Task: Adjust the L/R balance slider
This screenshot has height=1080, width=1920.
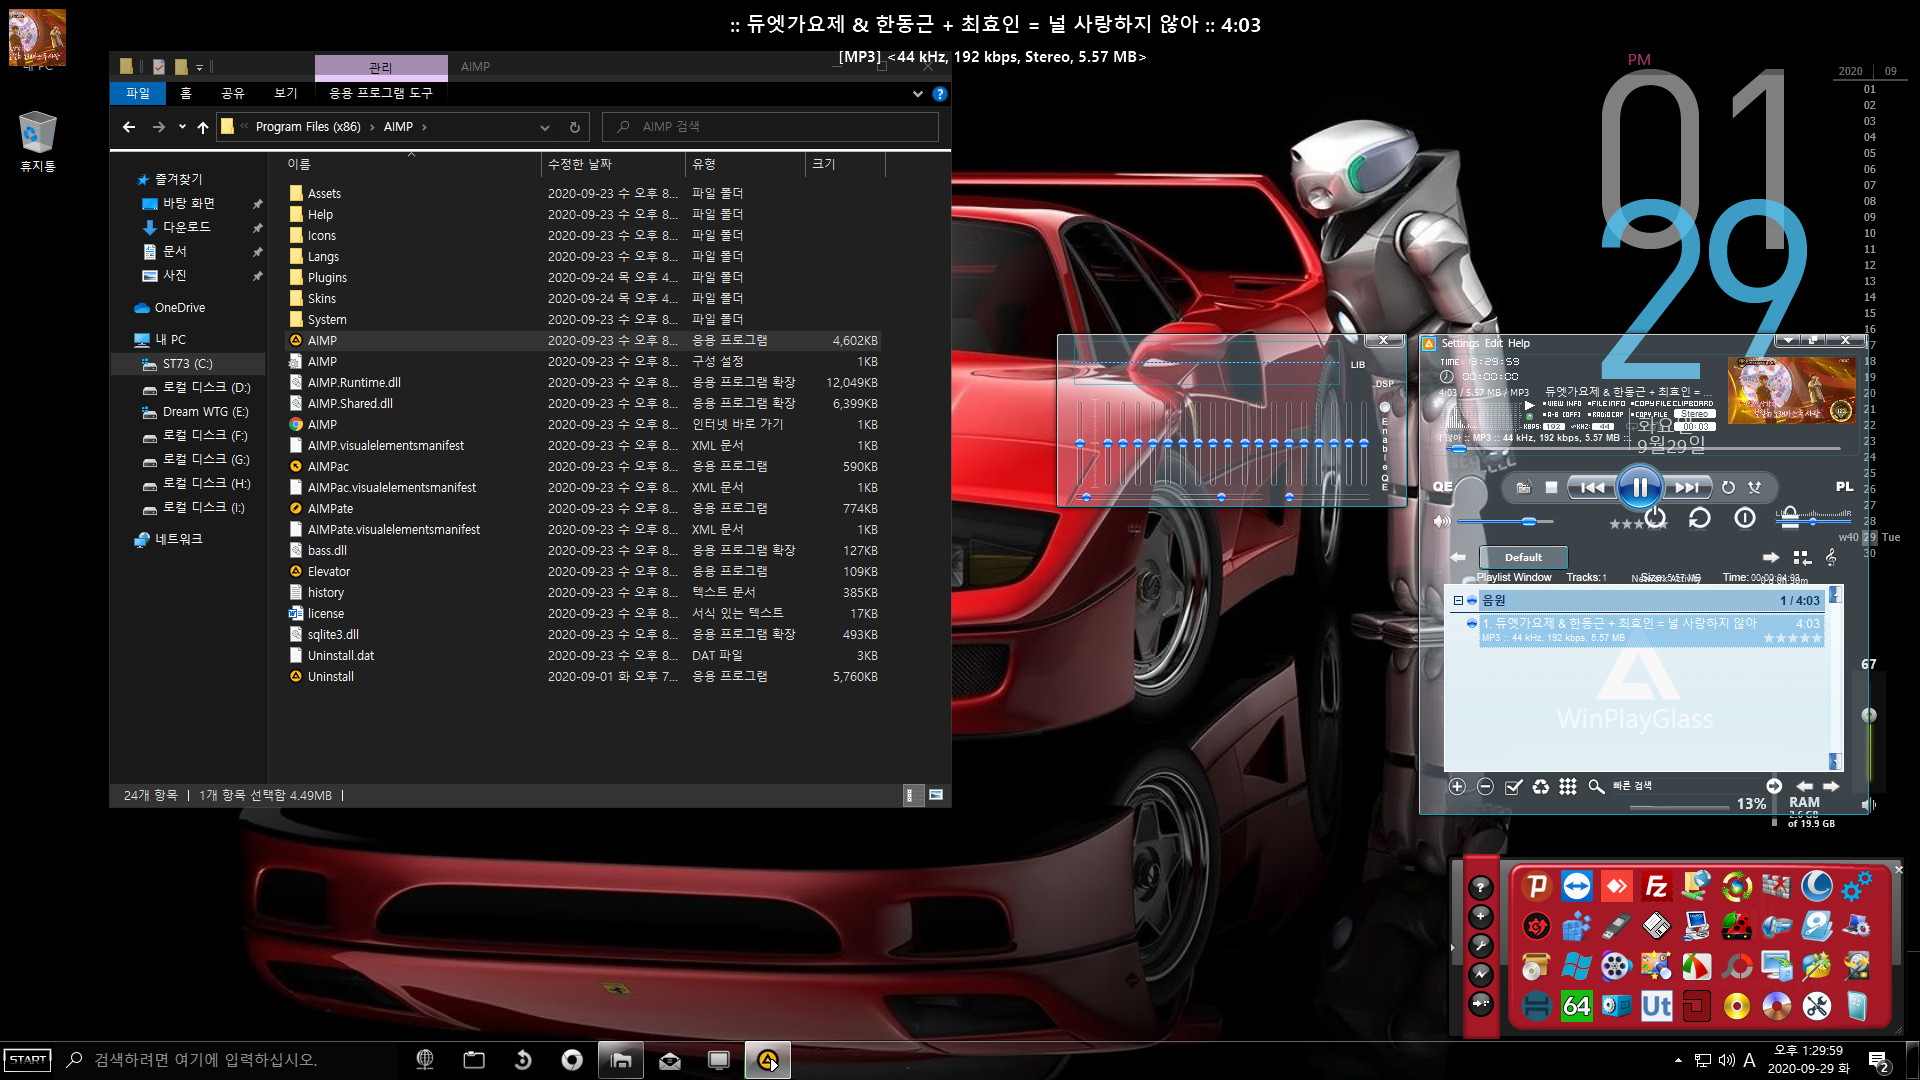Action: pos(1813,521)
